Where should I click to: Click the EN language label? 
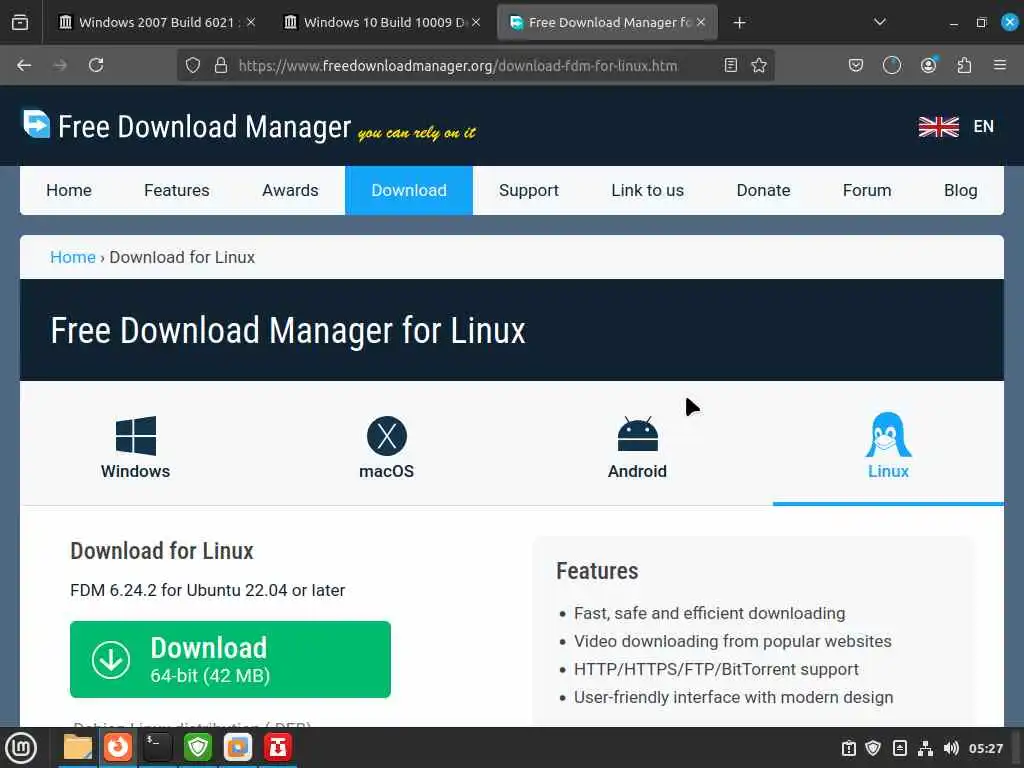coord(984,127)
